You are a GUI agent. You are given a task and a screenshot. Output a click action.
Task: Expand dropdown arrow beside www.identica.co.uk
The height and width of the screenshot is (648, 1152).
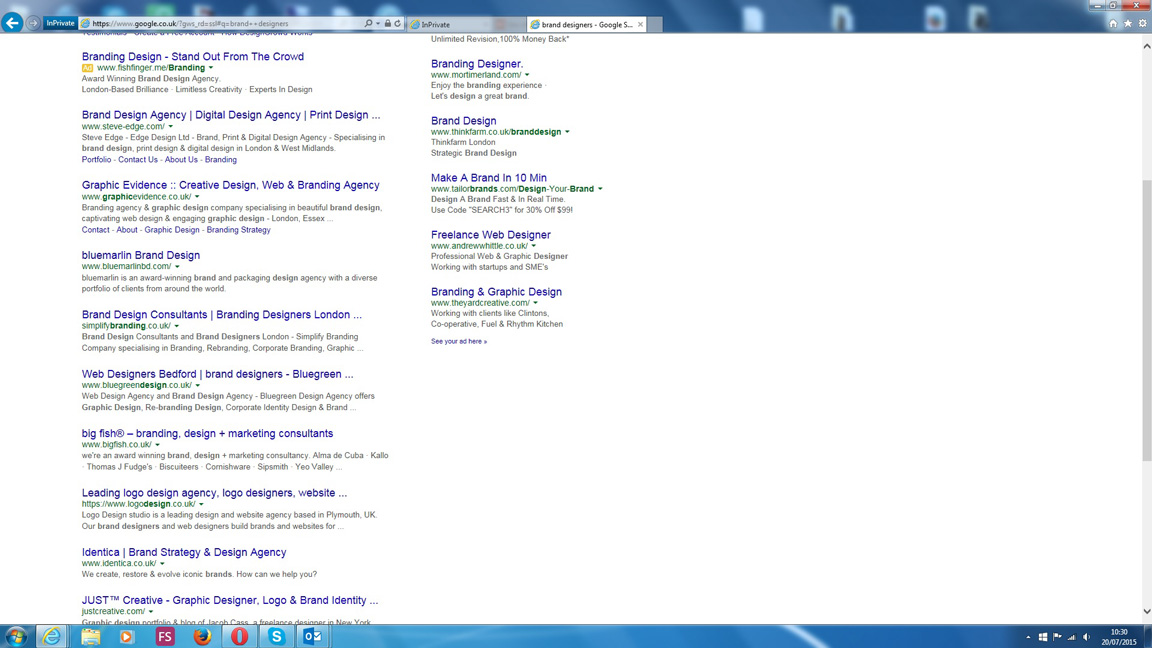point(162,564)
